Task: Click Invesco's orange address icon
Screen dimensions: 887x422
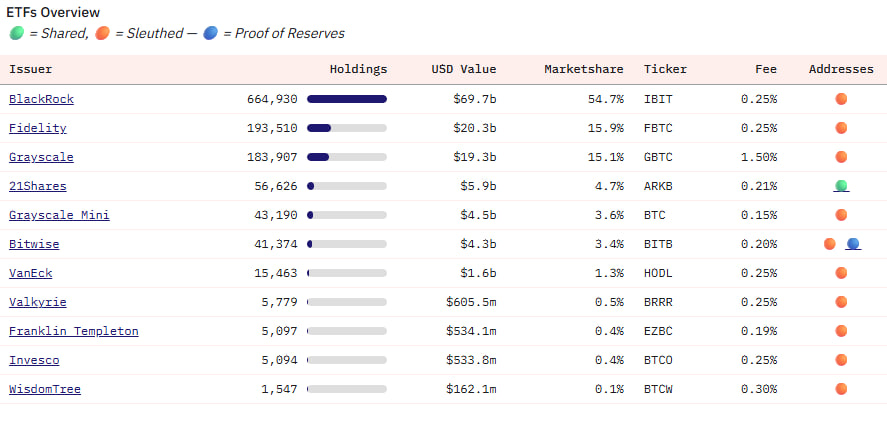Action: (x=841, y=360)
